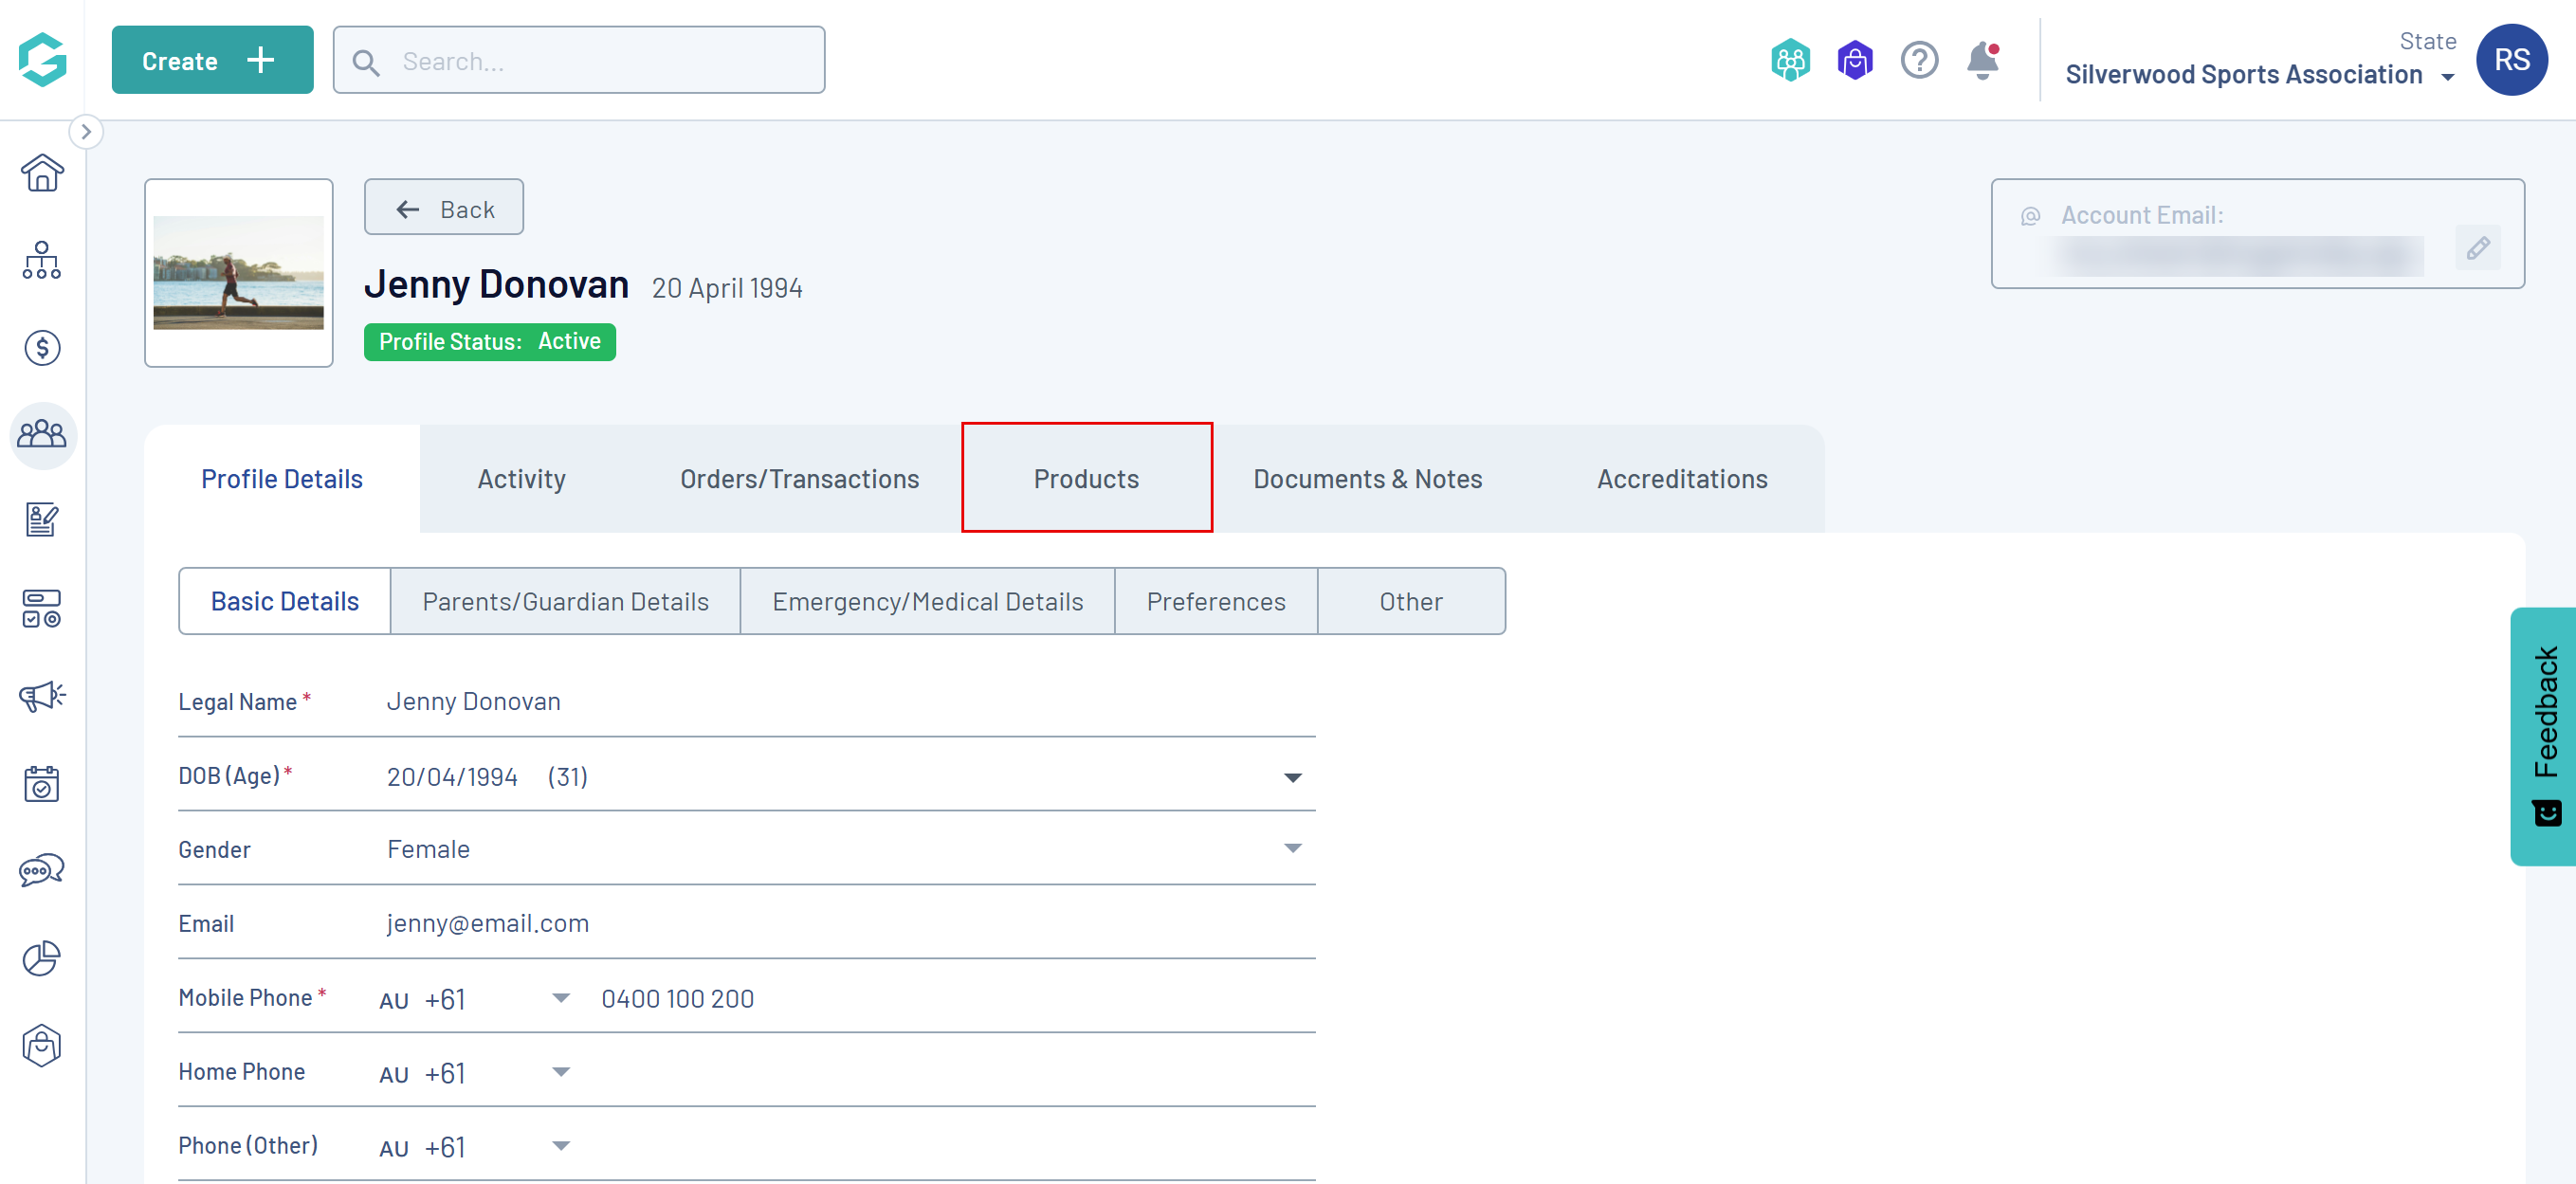Open the DOB date dropdown arrow
Viewport: 2576px width, 1184px height.
(x=1292, y=777)
